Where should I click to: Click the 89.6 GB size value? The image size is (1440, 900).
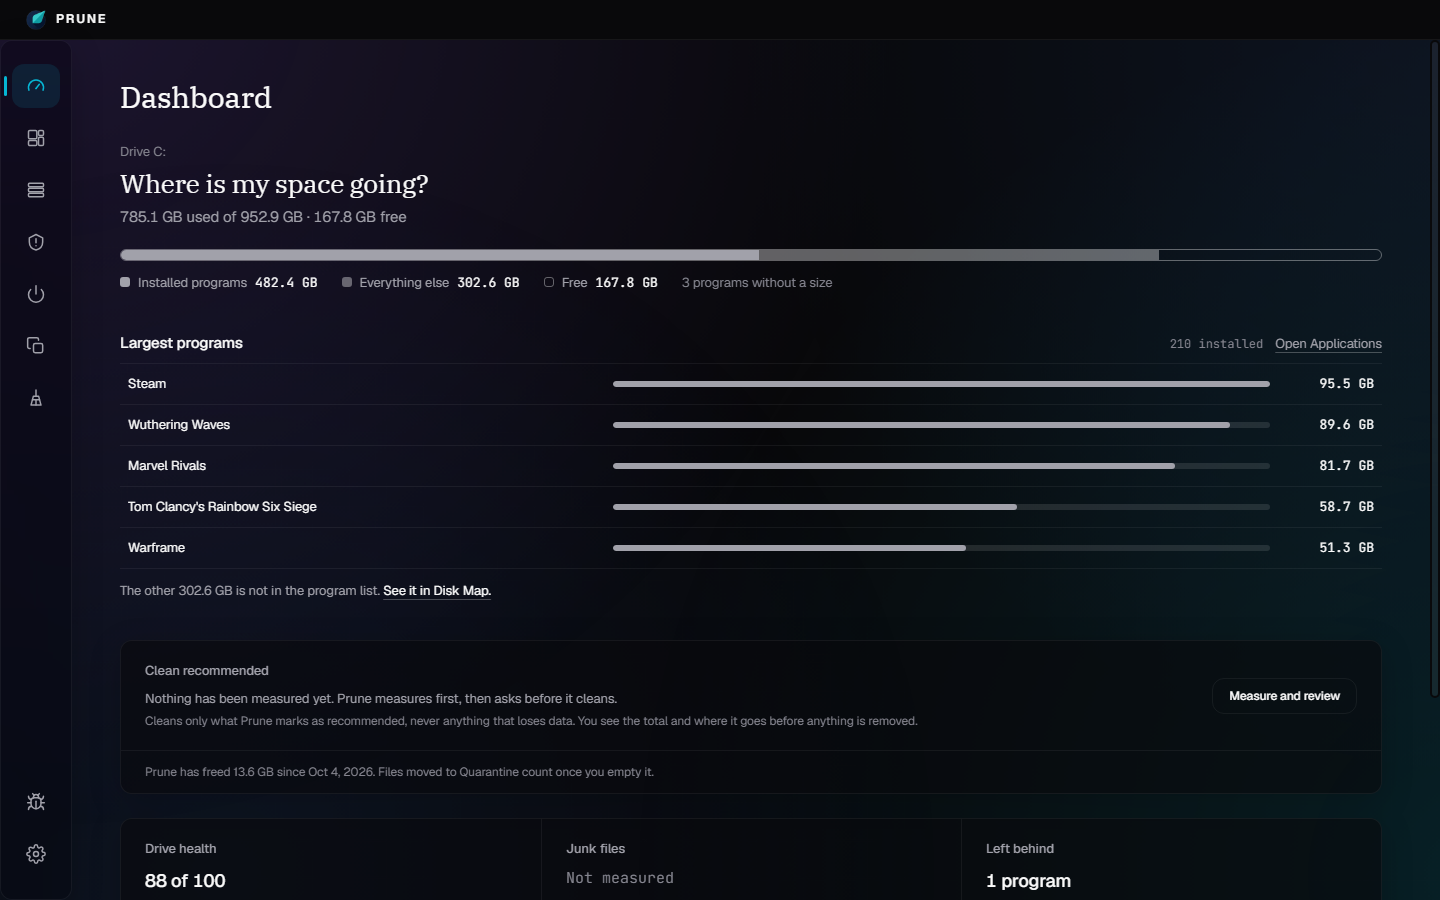pos(1346,425)
